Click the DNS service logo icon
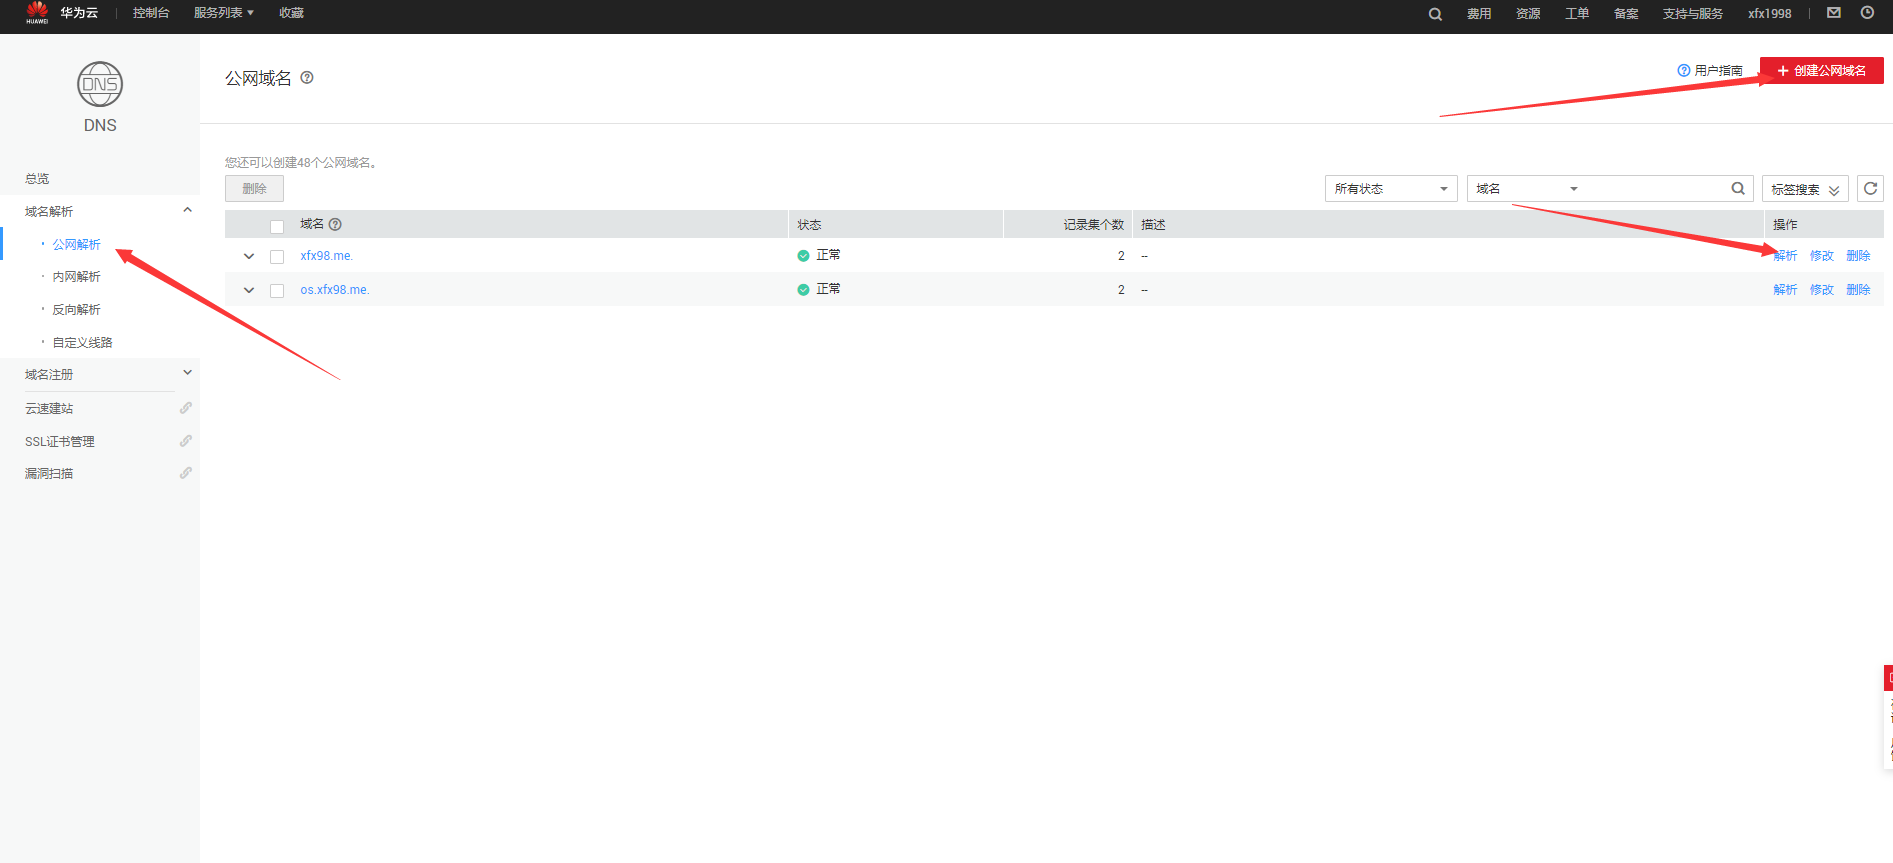 click(100, 84)
